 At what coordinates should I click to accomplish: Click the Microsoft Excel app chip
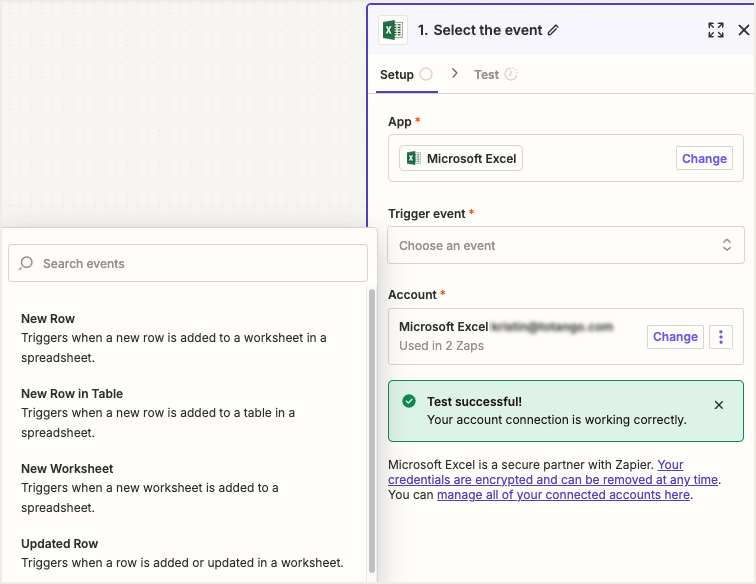click(460, 158)
